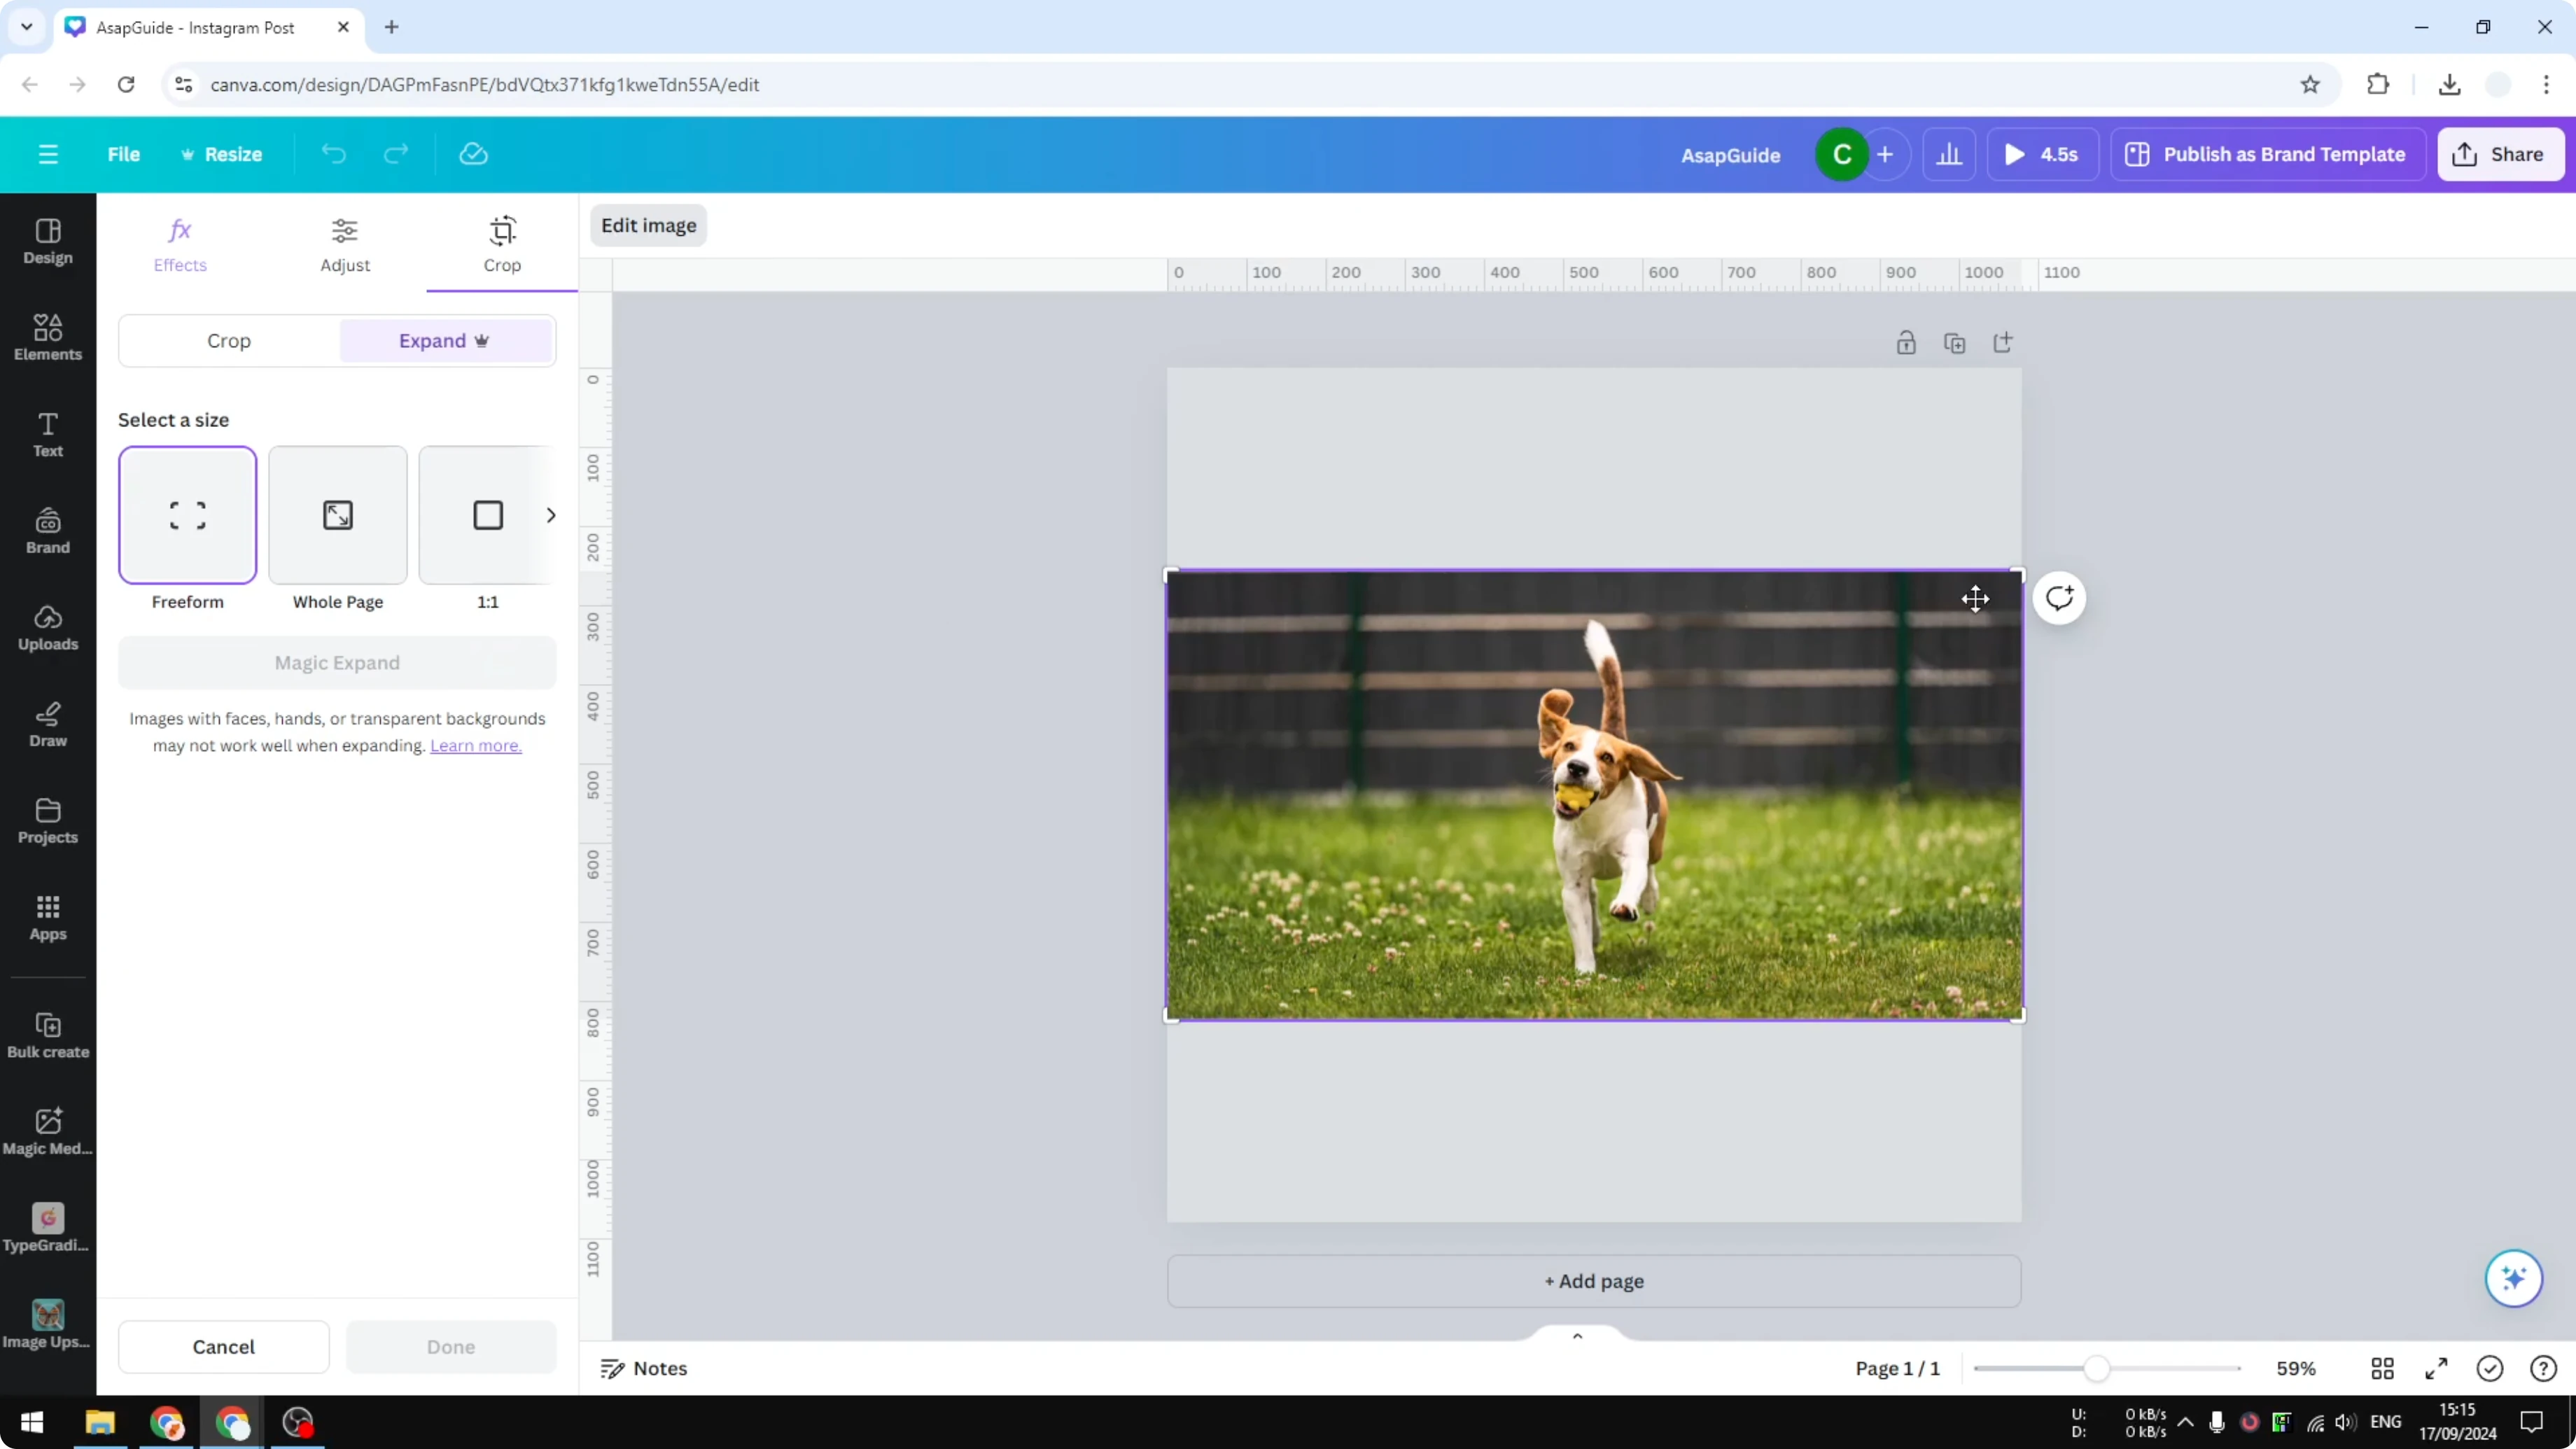Select the Crop tab
2576x1449 pixels.
(x=502, y=245)
